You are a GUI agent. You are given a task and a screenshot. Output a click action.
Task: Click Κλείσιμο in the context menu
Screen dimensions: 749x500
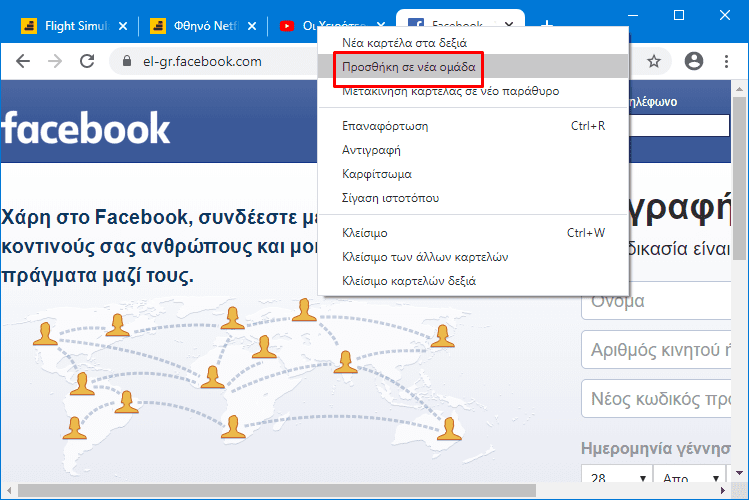[473, 233]
